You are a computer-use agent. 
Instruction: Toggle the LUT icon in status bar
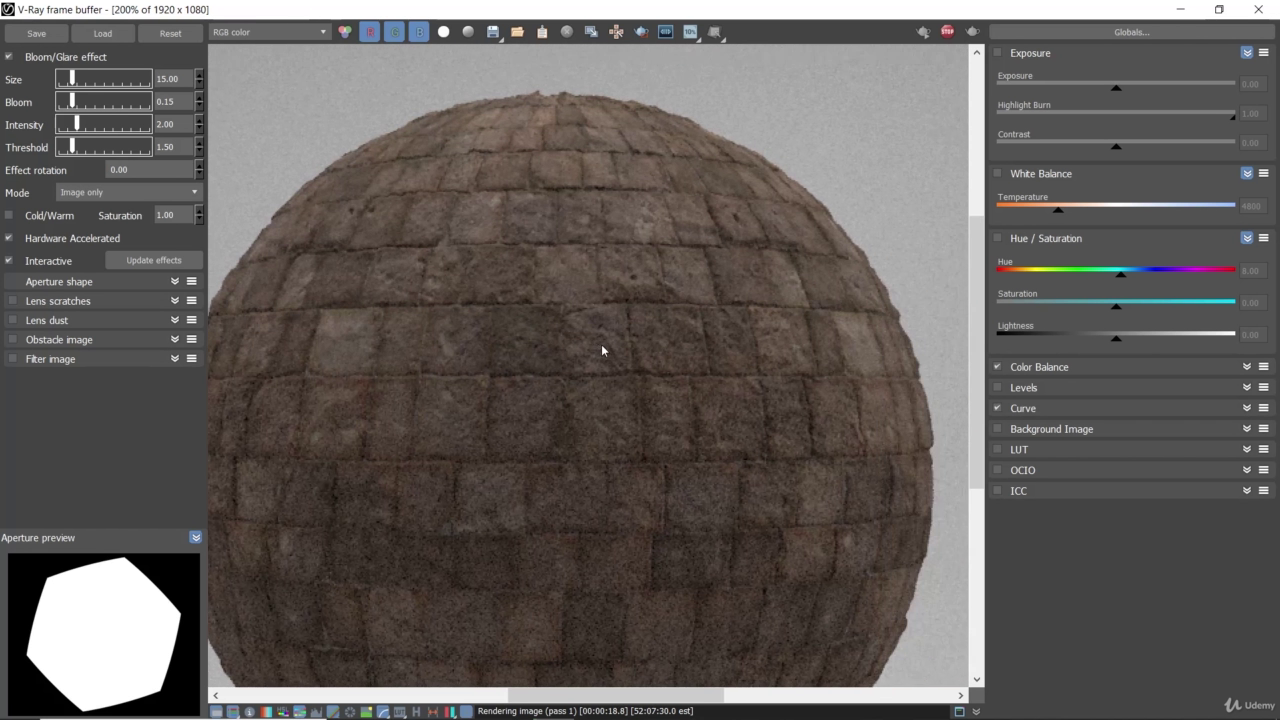click(400, 712)
